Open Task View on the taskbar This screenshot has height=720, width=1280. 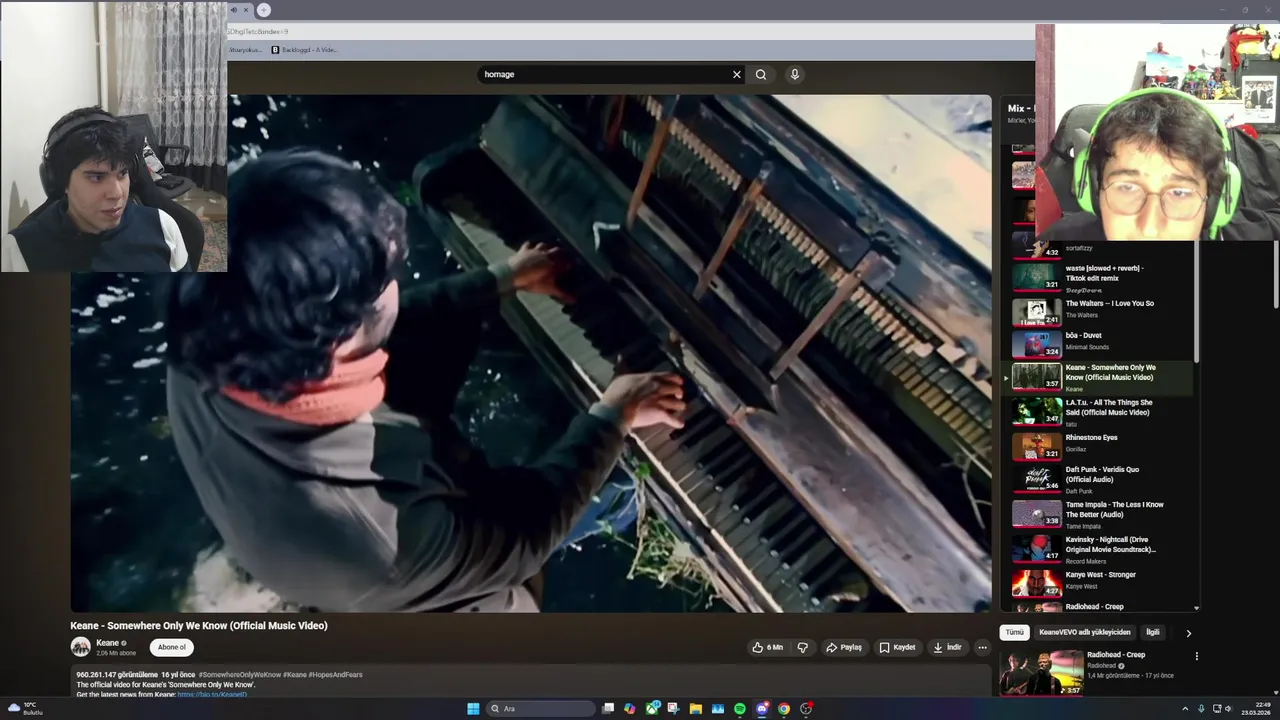click(607, 709)
